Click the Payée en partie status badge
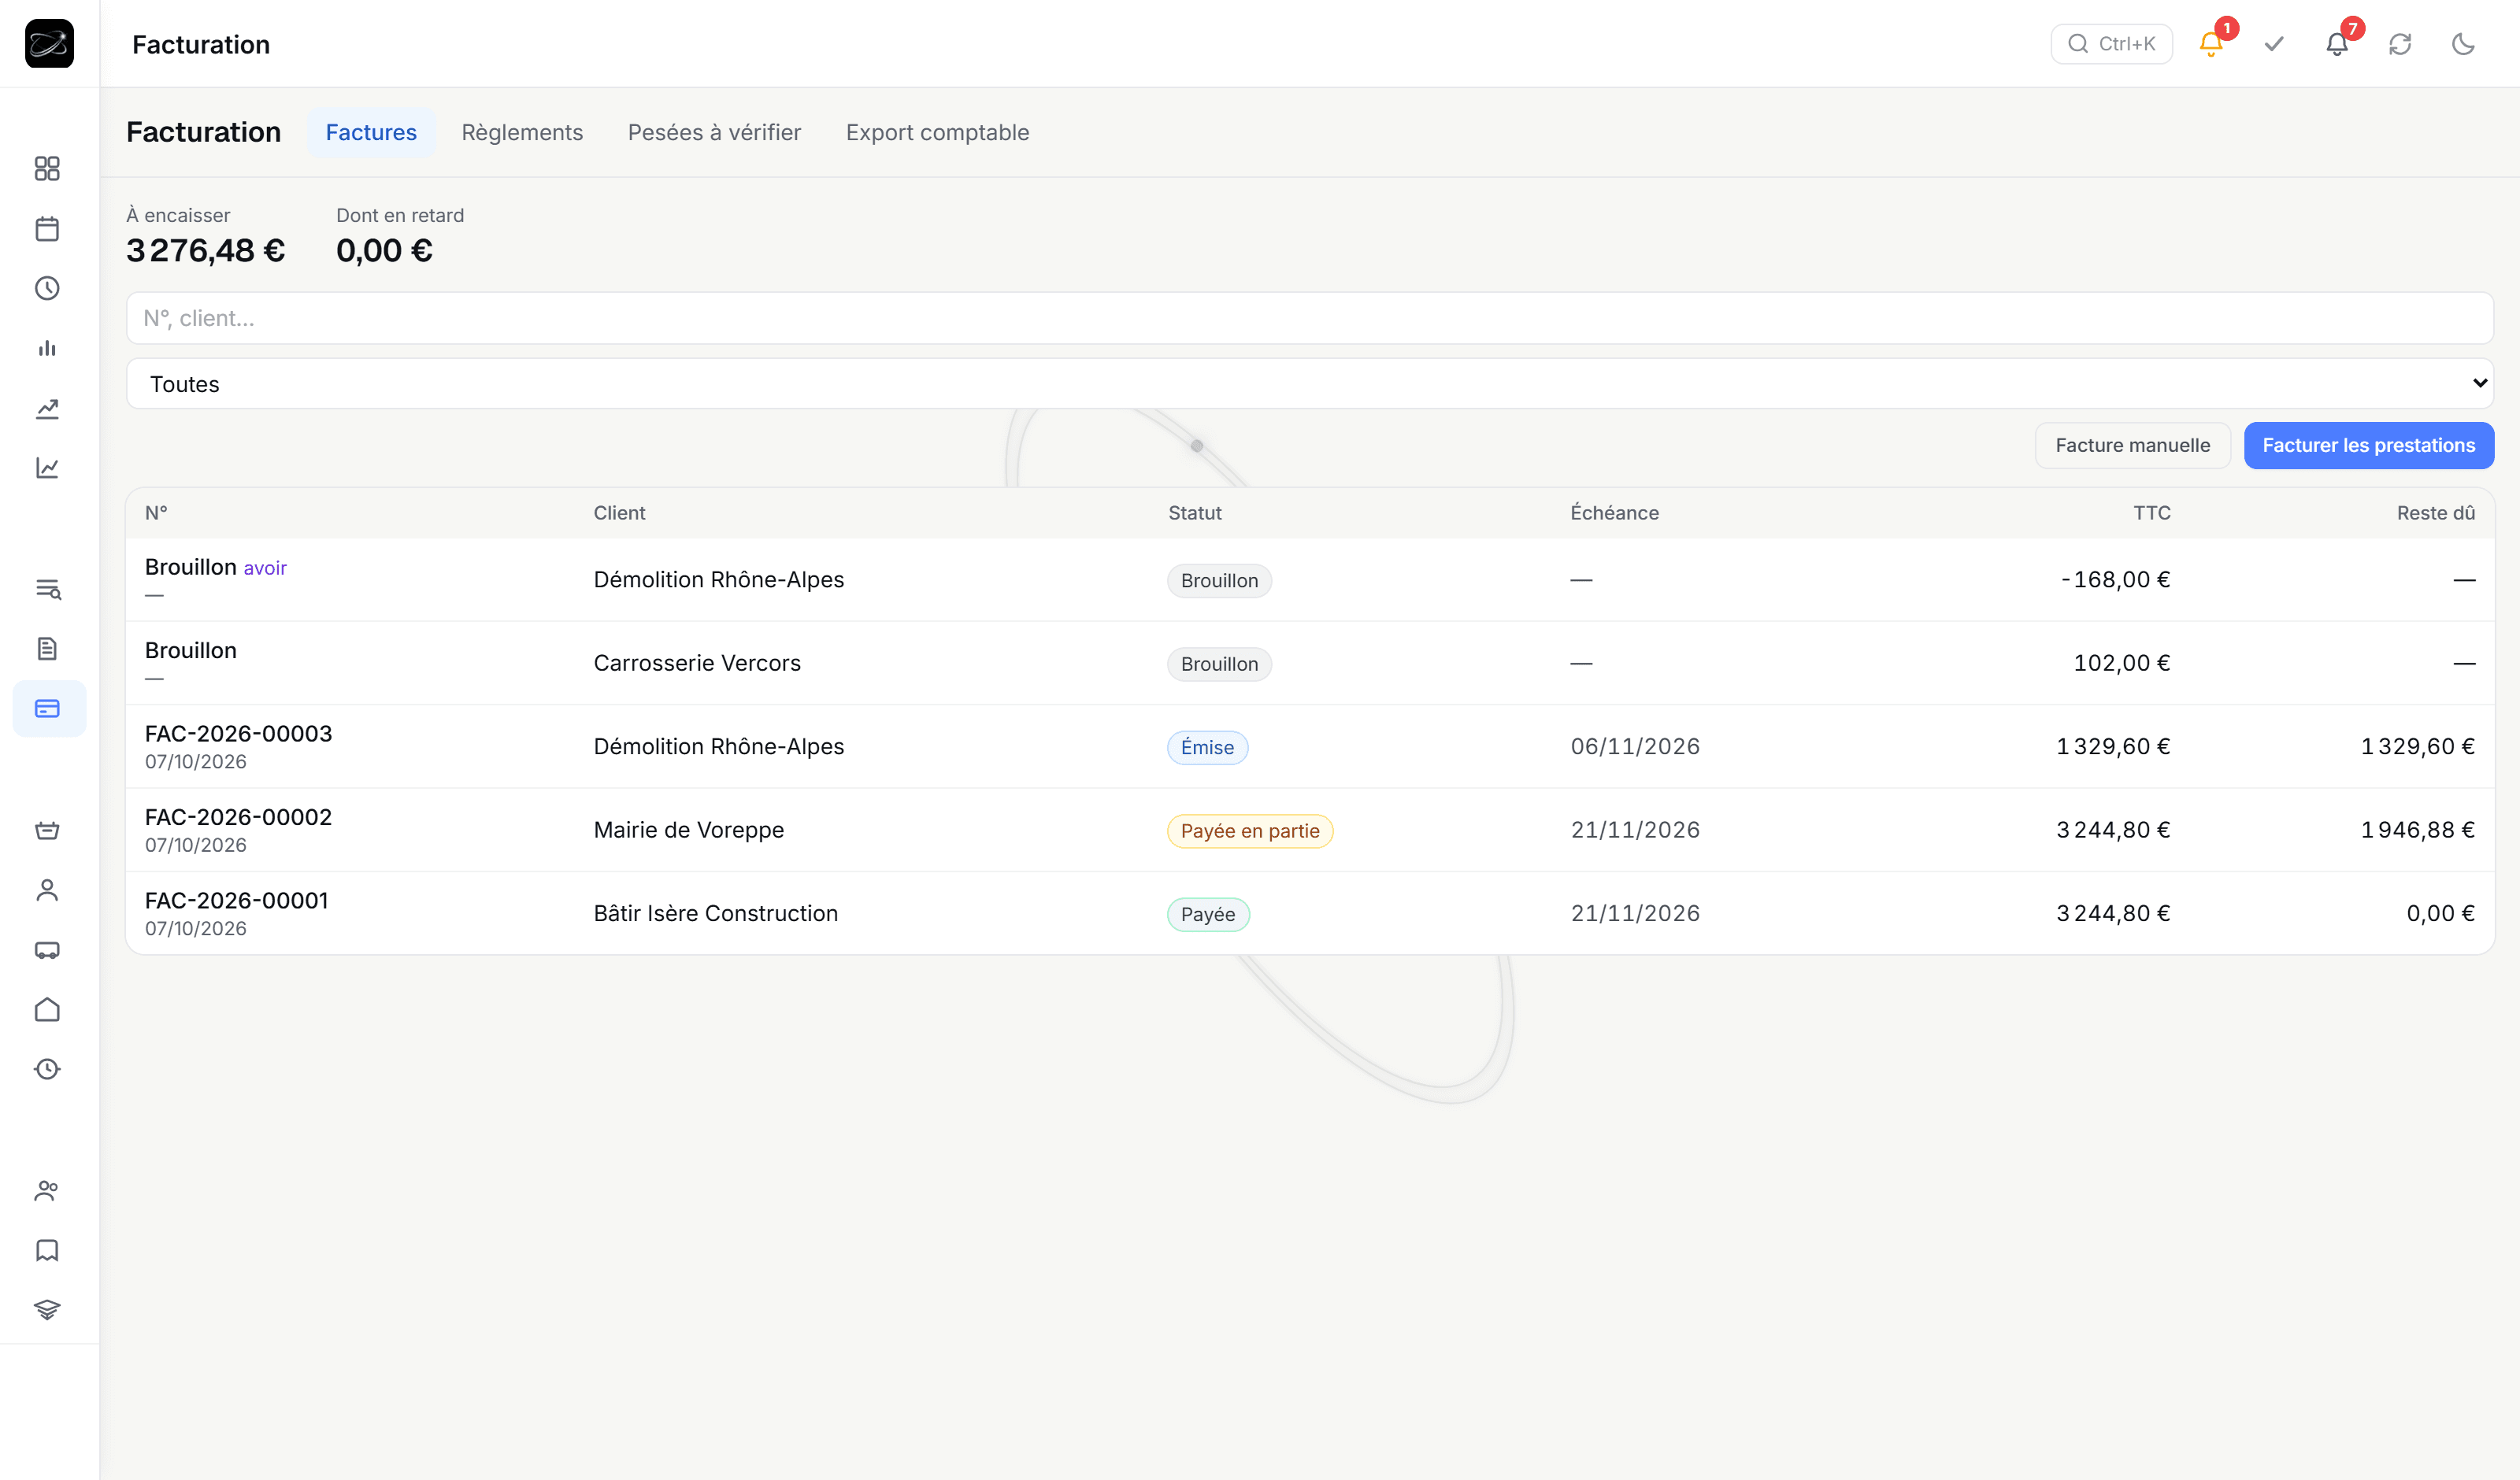Screen dimensions: 2520x1480 pos(1250,831)
